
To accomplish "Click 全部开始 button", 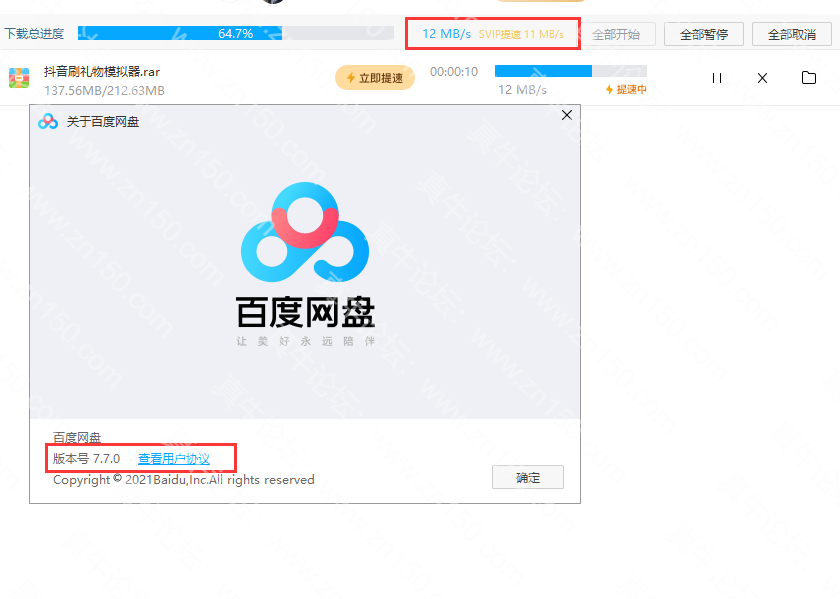I will click(x=616, y=35).
